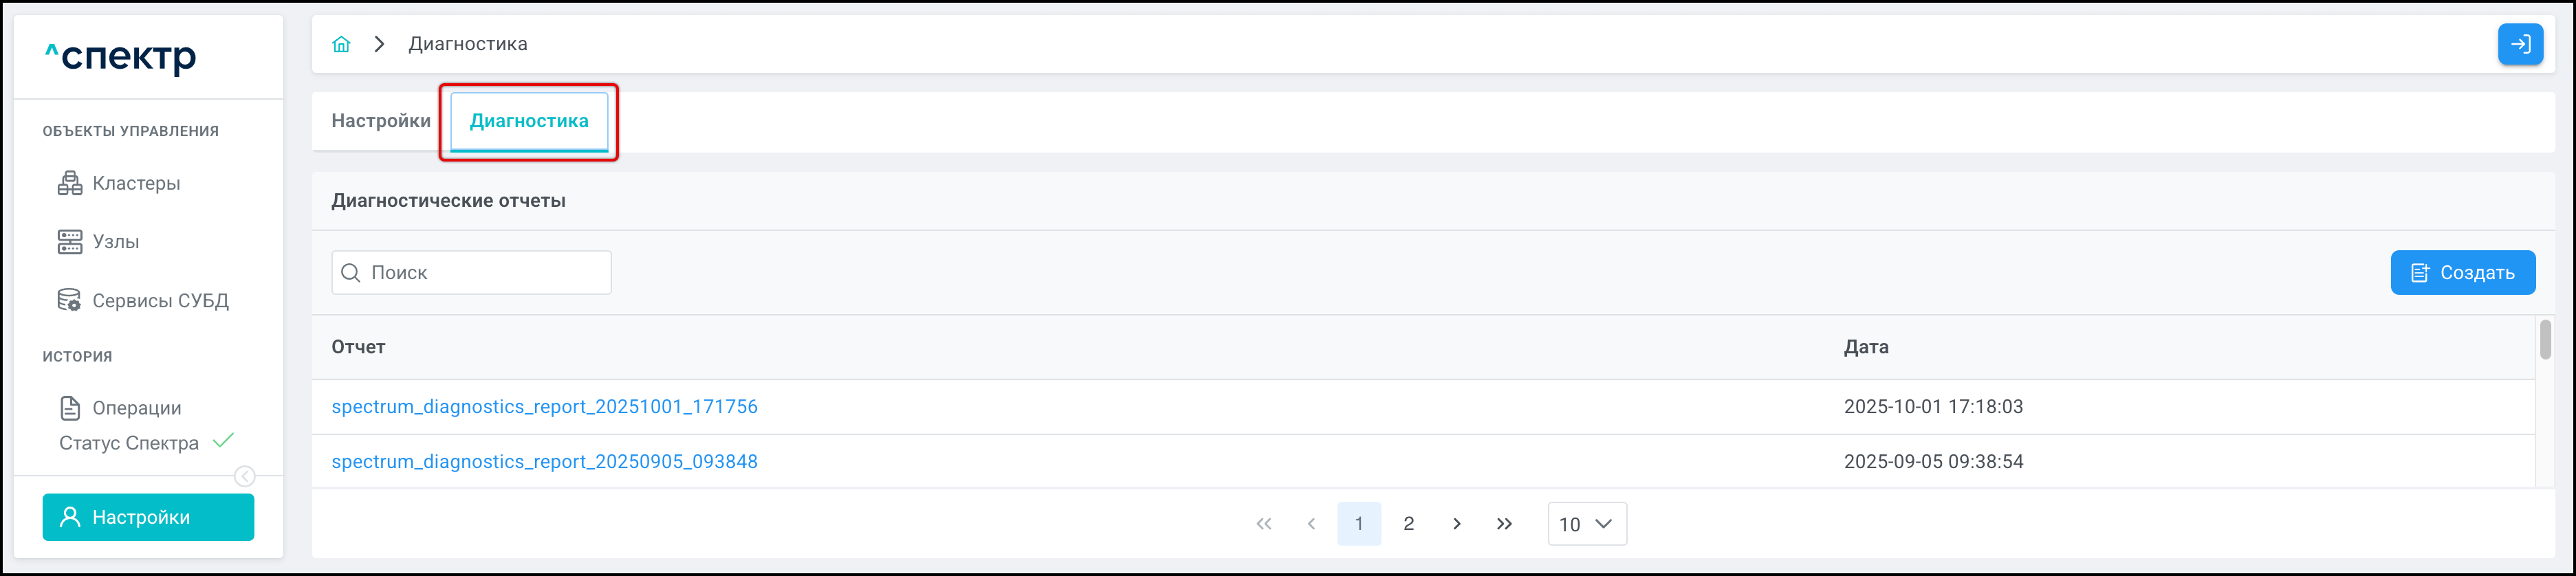Open the page size dropdown showing 10
The image size is (2576, 576).
[1586, 524]
